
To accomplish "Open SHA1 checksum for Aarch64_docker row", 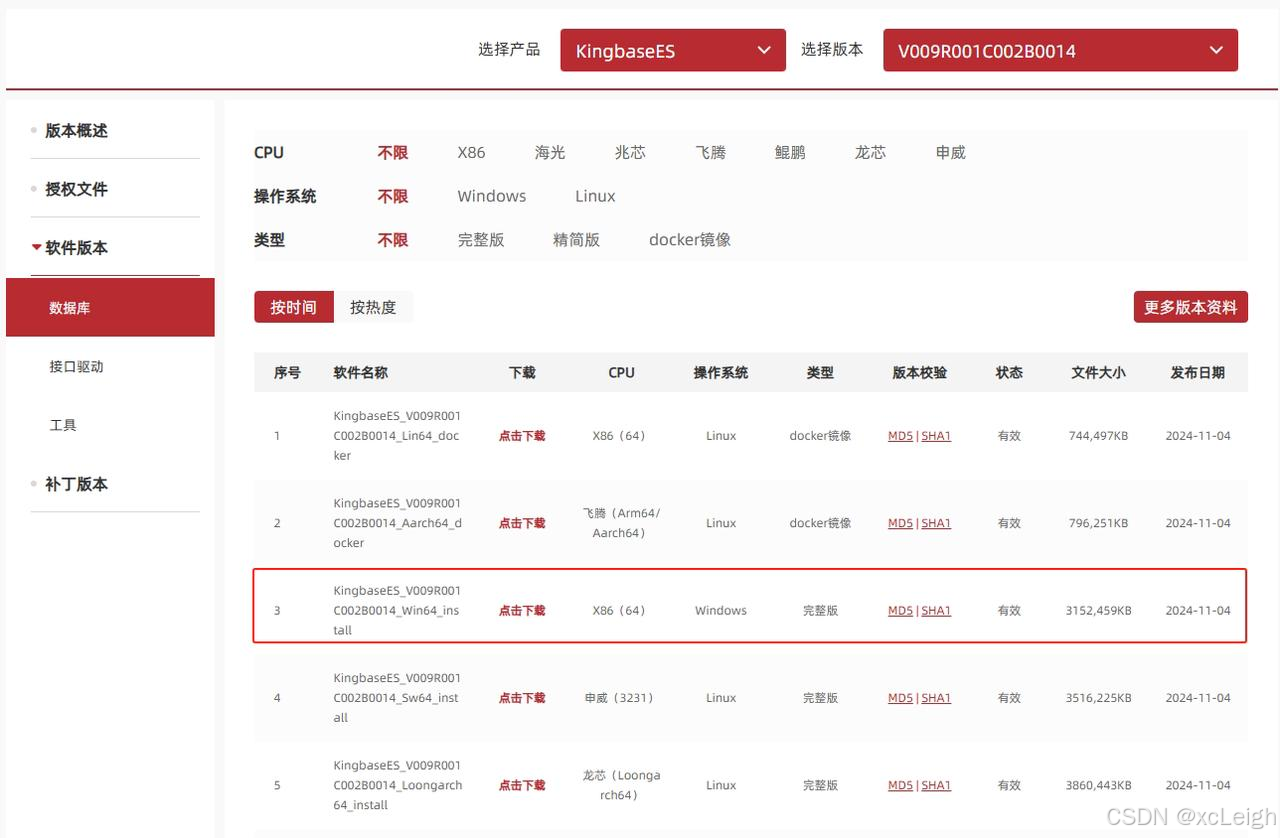I will 936,523.
